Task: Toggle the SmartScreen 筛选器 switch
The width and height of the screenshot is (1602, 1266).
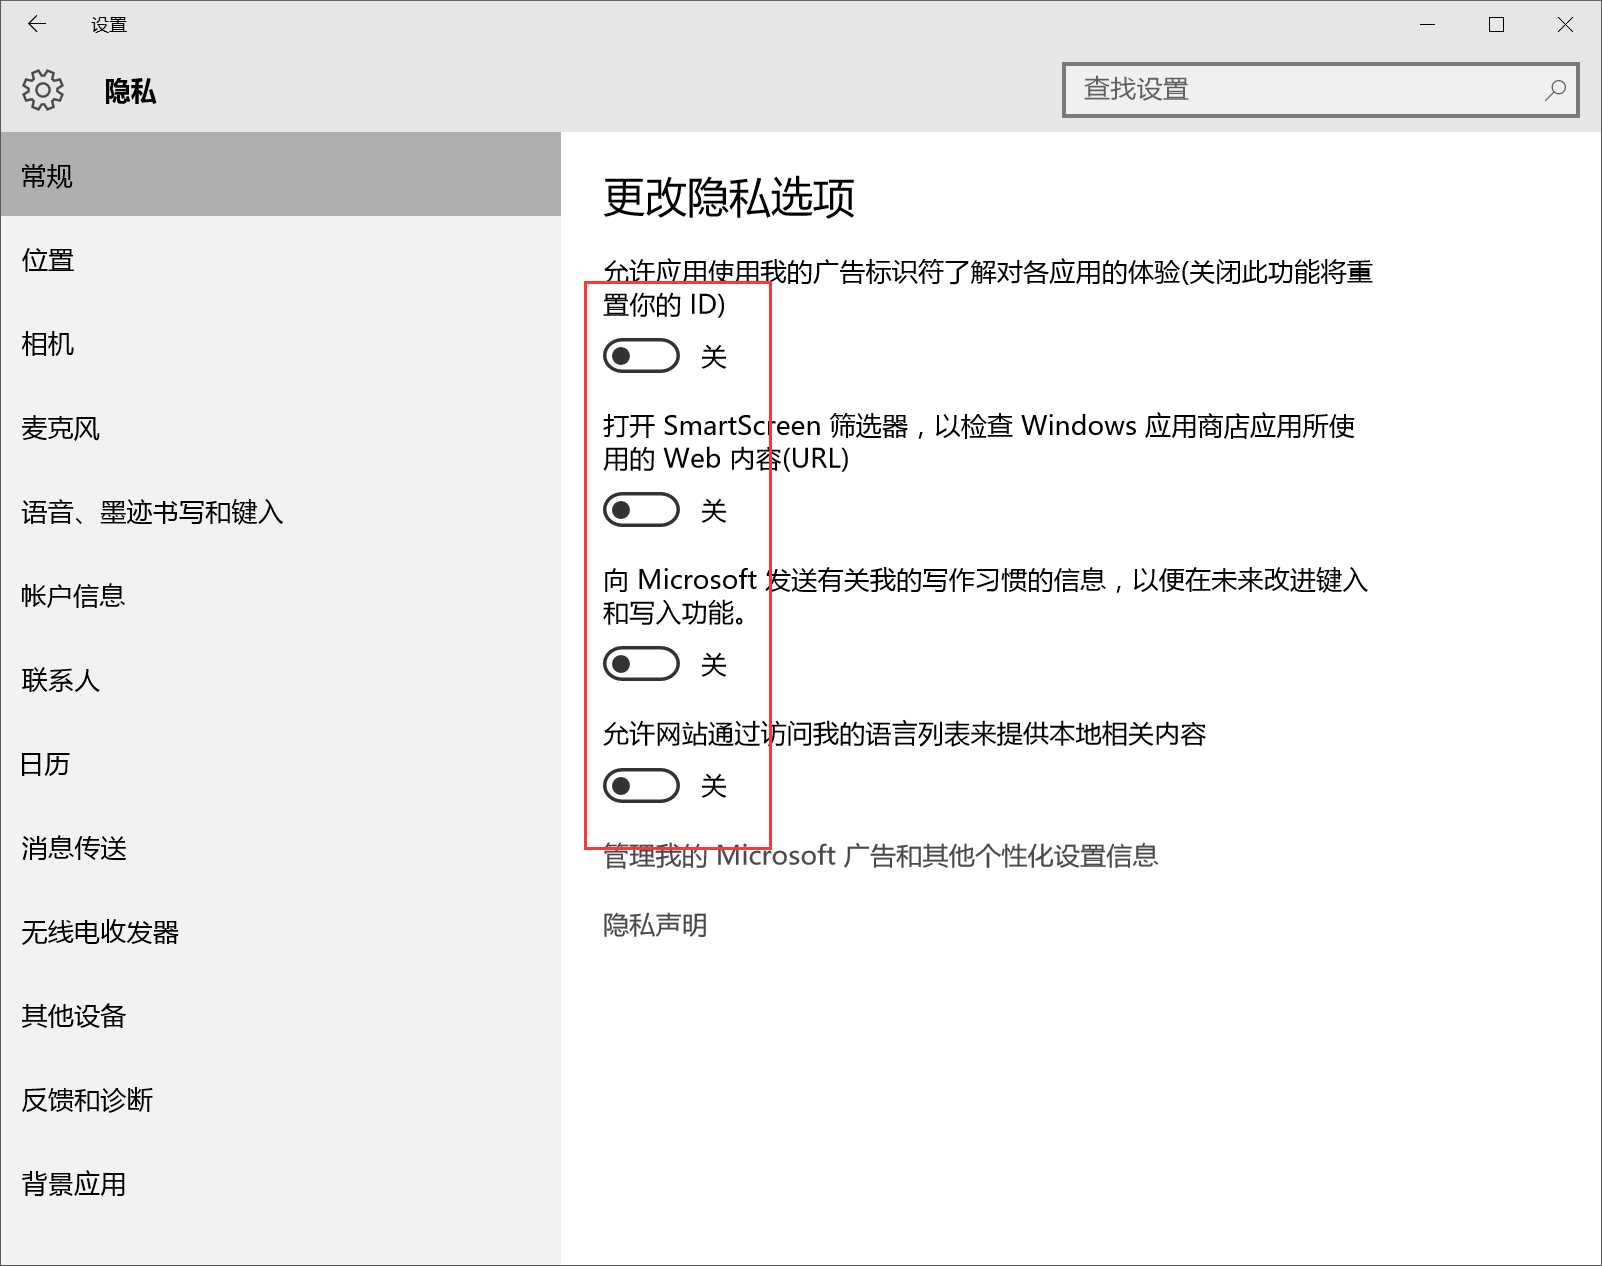Action: click(x=641, y=510)
